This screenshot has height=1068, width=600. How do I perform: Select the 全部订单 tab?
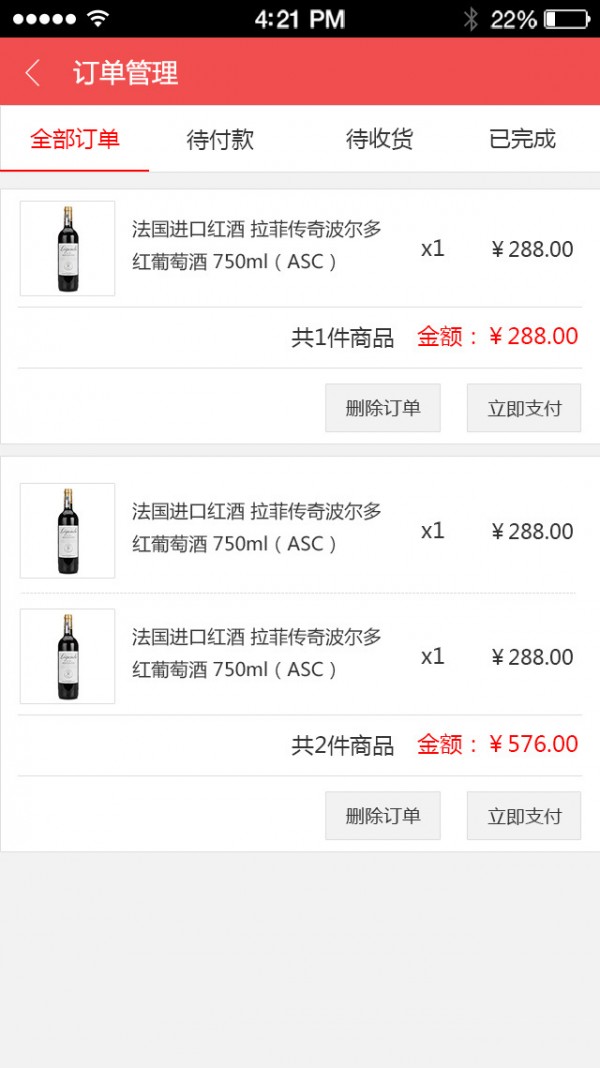pyautogui.click(x=75, y=139)
